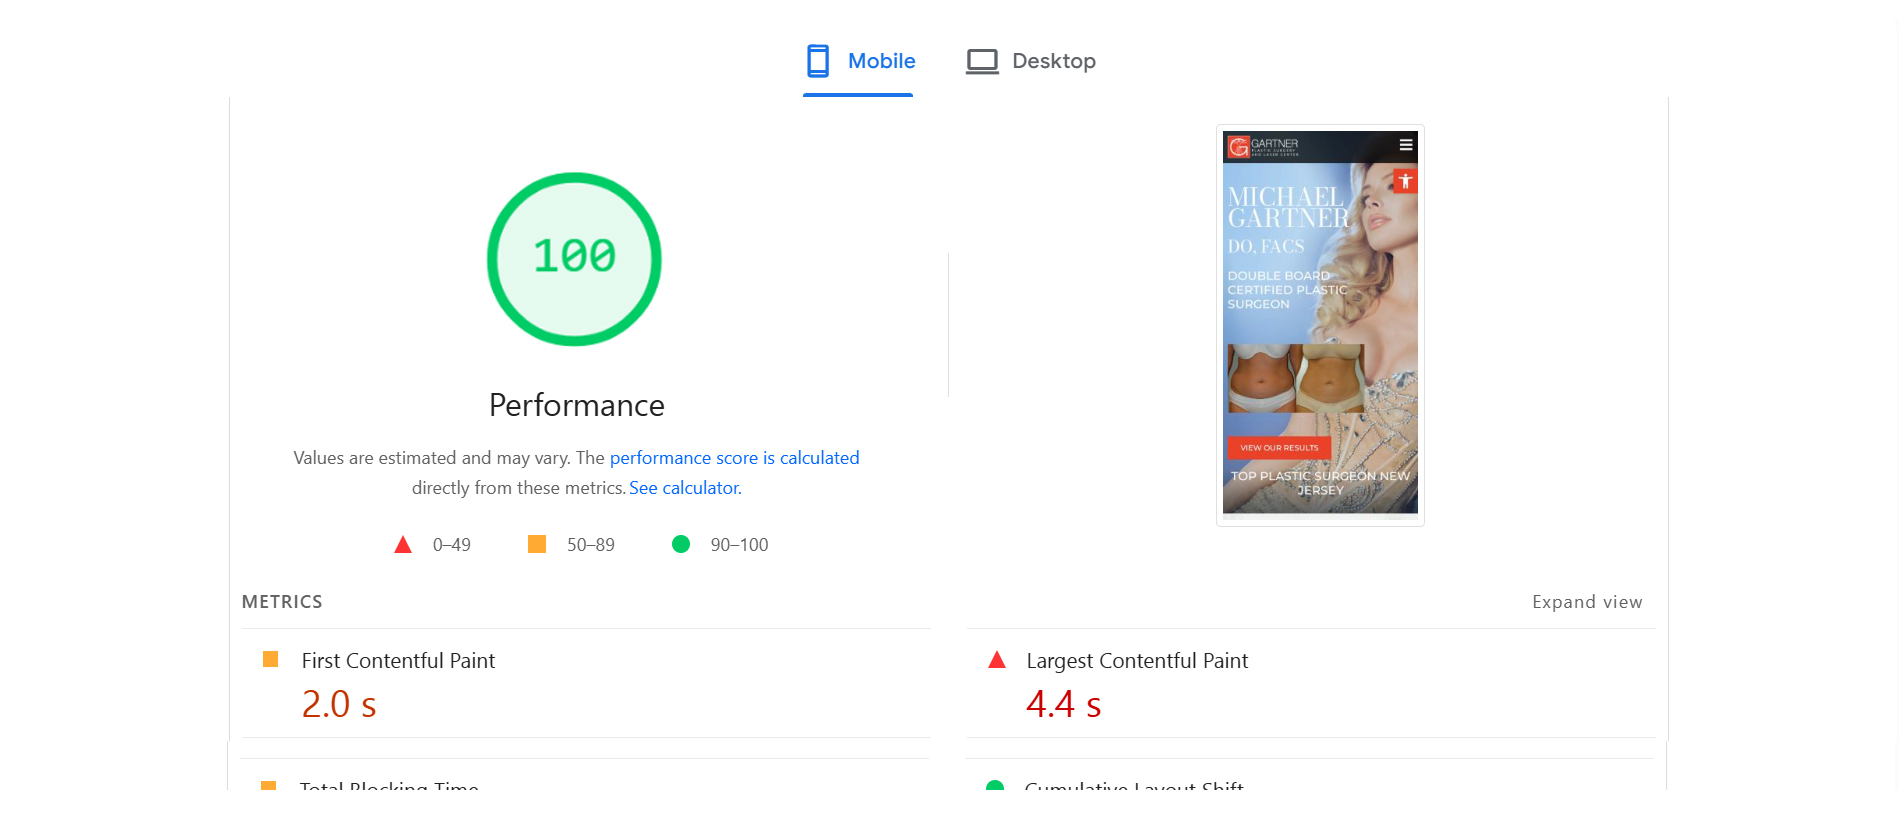Image resolution: width=1899 pixels, height=830 pixels.
Task: Expand the First Contentful Paint metric
Action: [x=398, y=661]
